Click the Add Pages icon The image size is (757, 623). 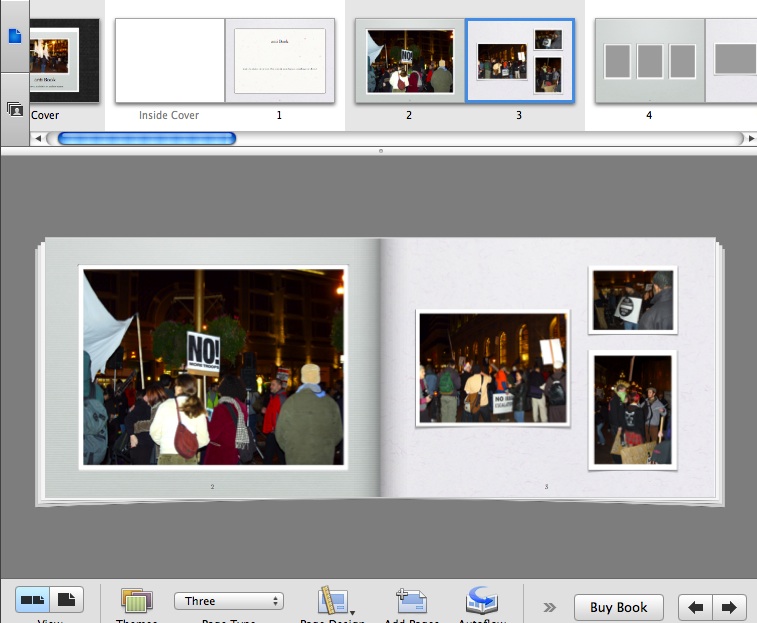coord(411,600)
